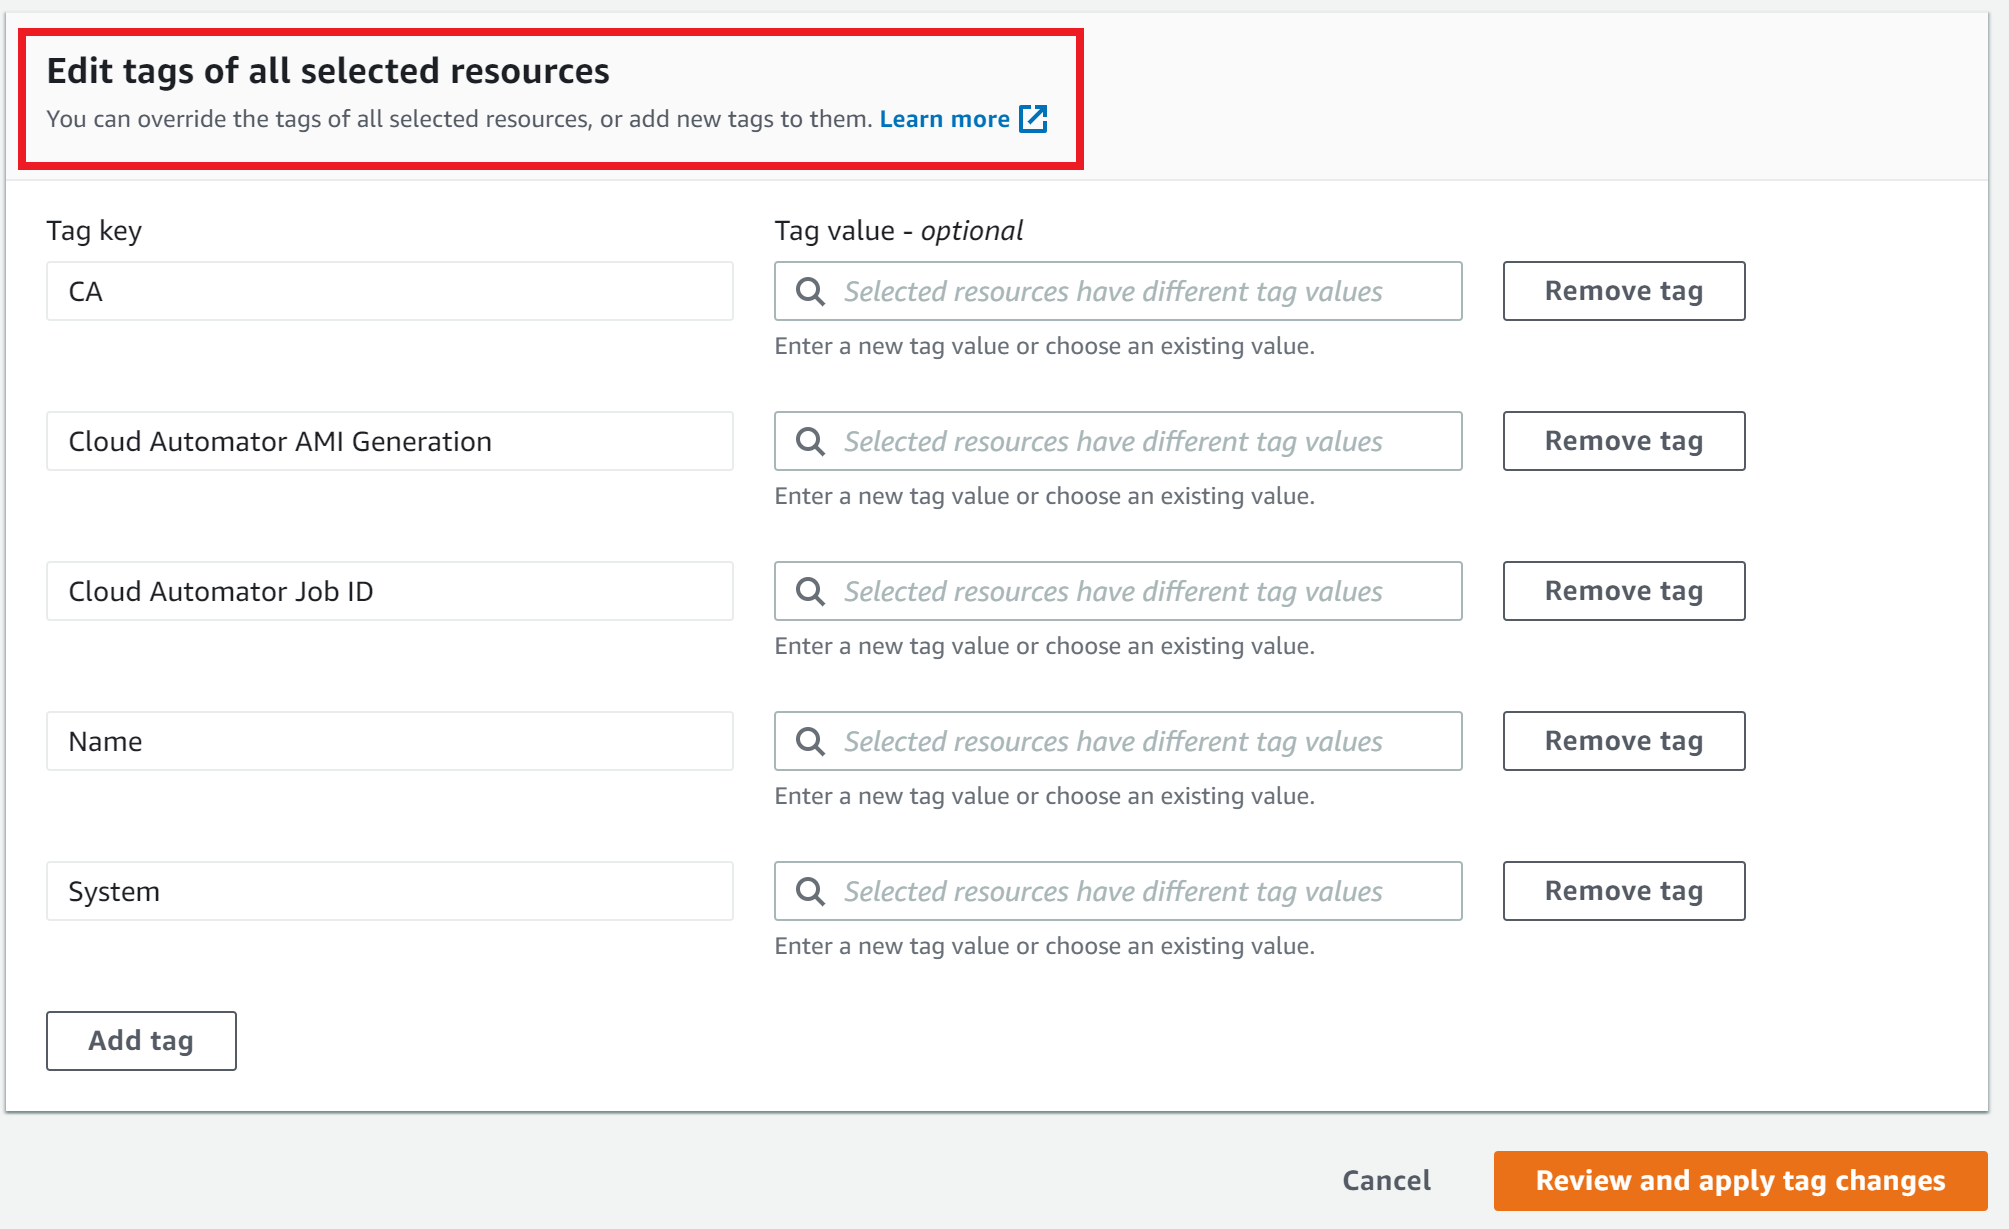
Task: Cancel the tag editing
Action: coord(1386,1180)
